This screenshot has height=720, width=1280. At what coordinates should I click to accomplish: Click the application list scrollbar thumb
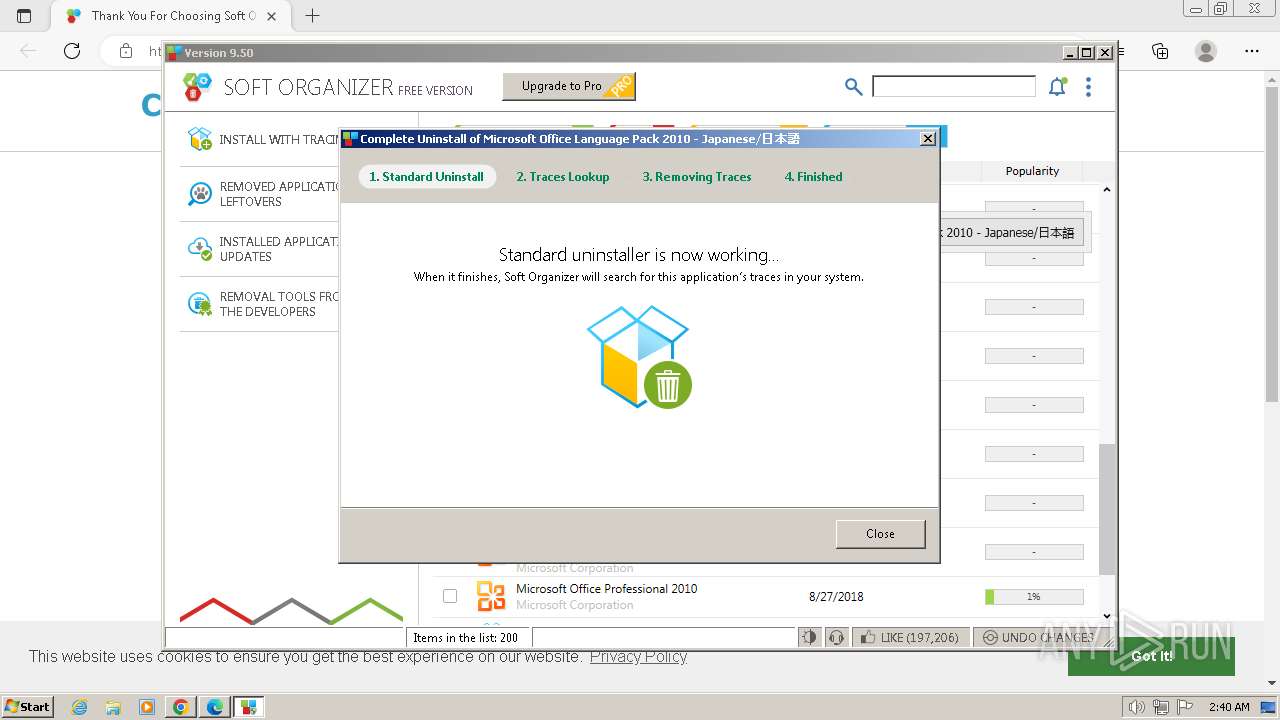click(1106, 509)
